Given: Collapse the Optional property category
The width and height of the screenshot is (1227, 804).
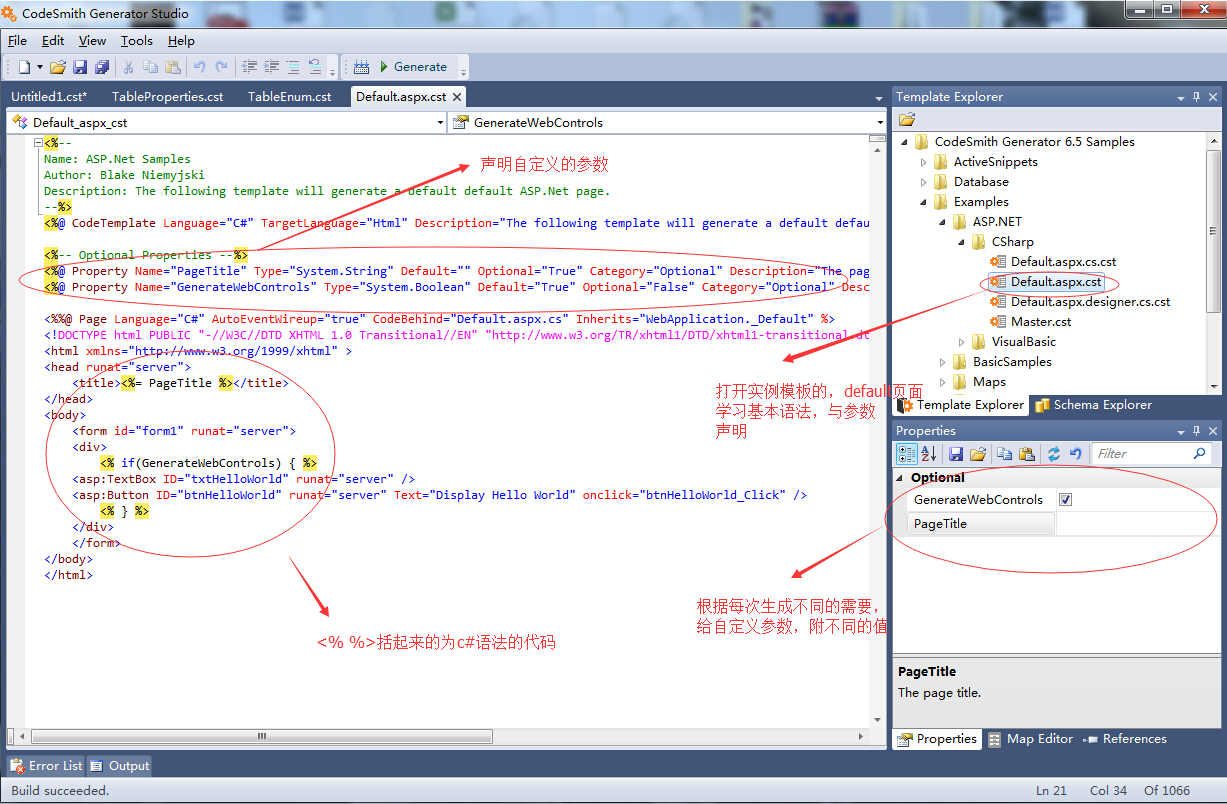Looking at the screenshot, I should (901, 478).
